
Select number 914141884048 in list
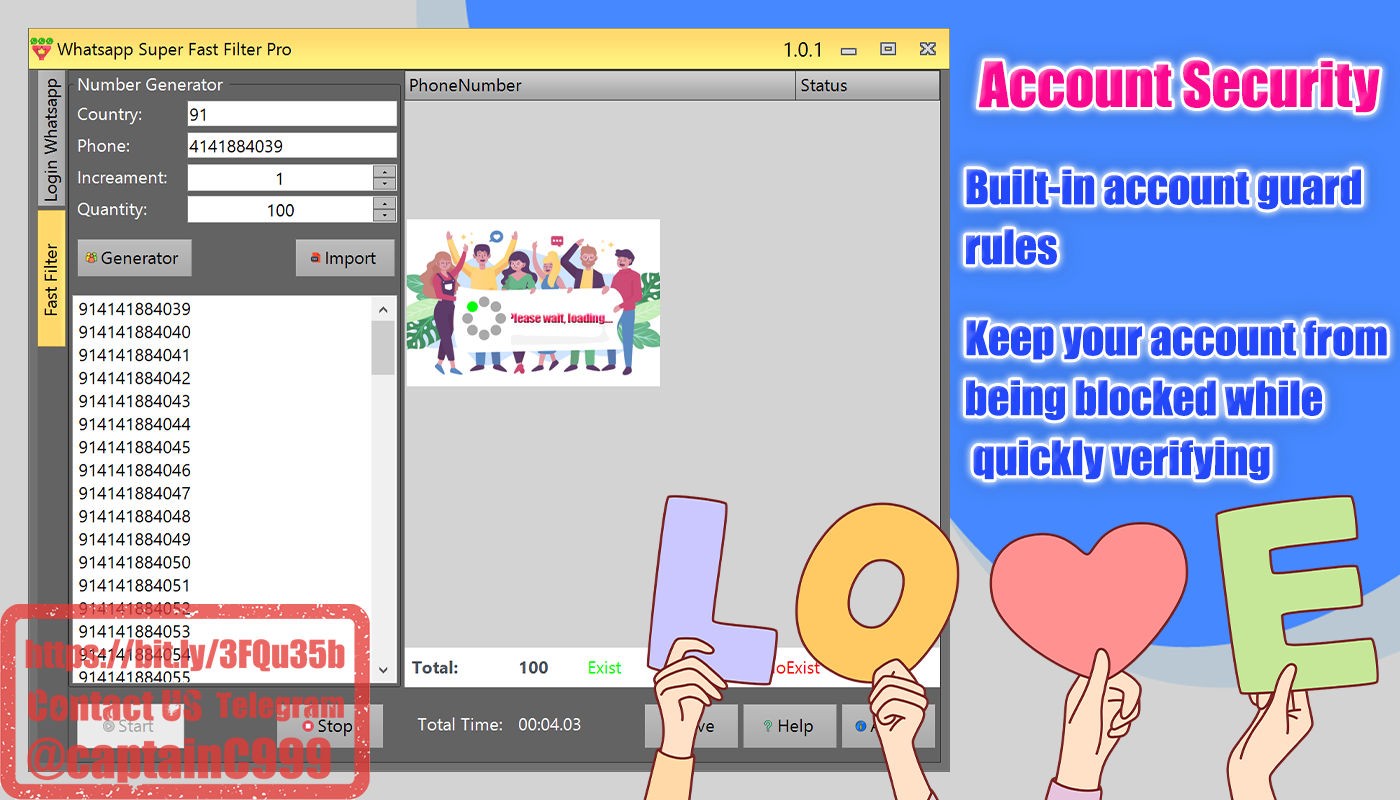tap(134, 516)
